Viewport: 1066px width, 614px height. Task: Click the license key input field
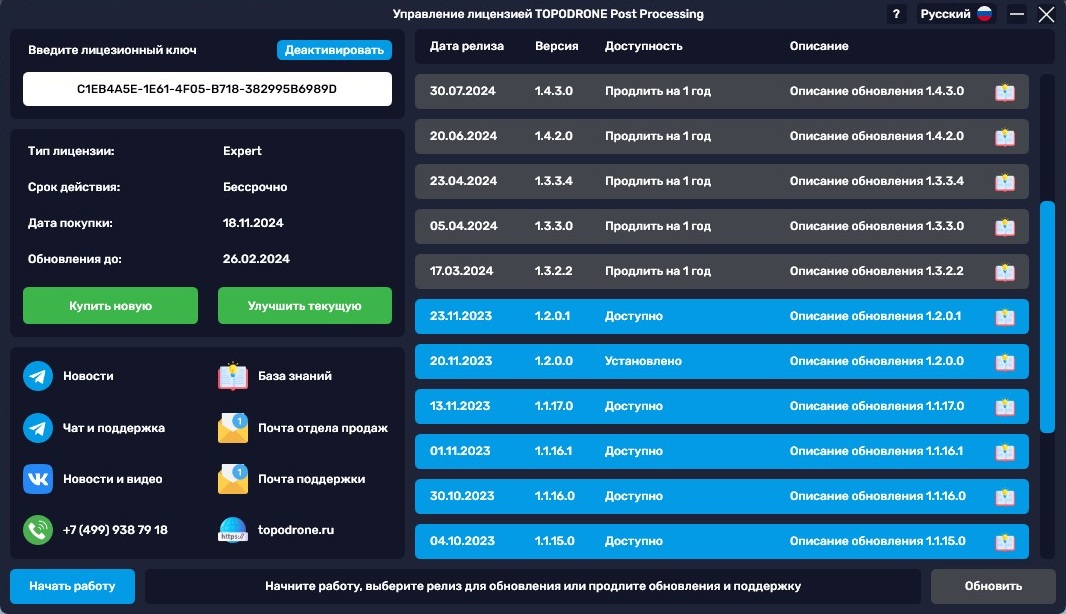[x=207, y=89]
